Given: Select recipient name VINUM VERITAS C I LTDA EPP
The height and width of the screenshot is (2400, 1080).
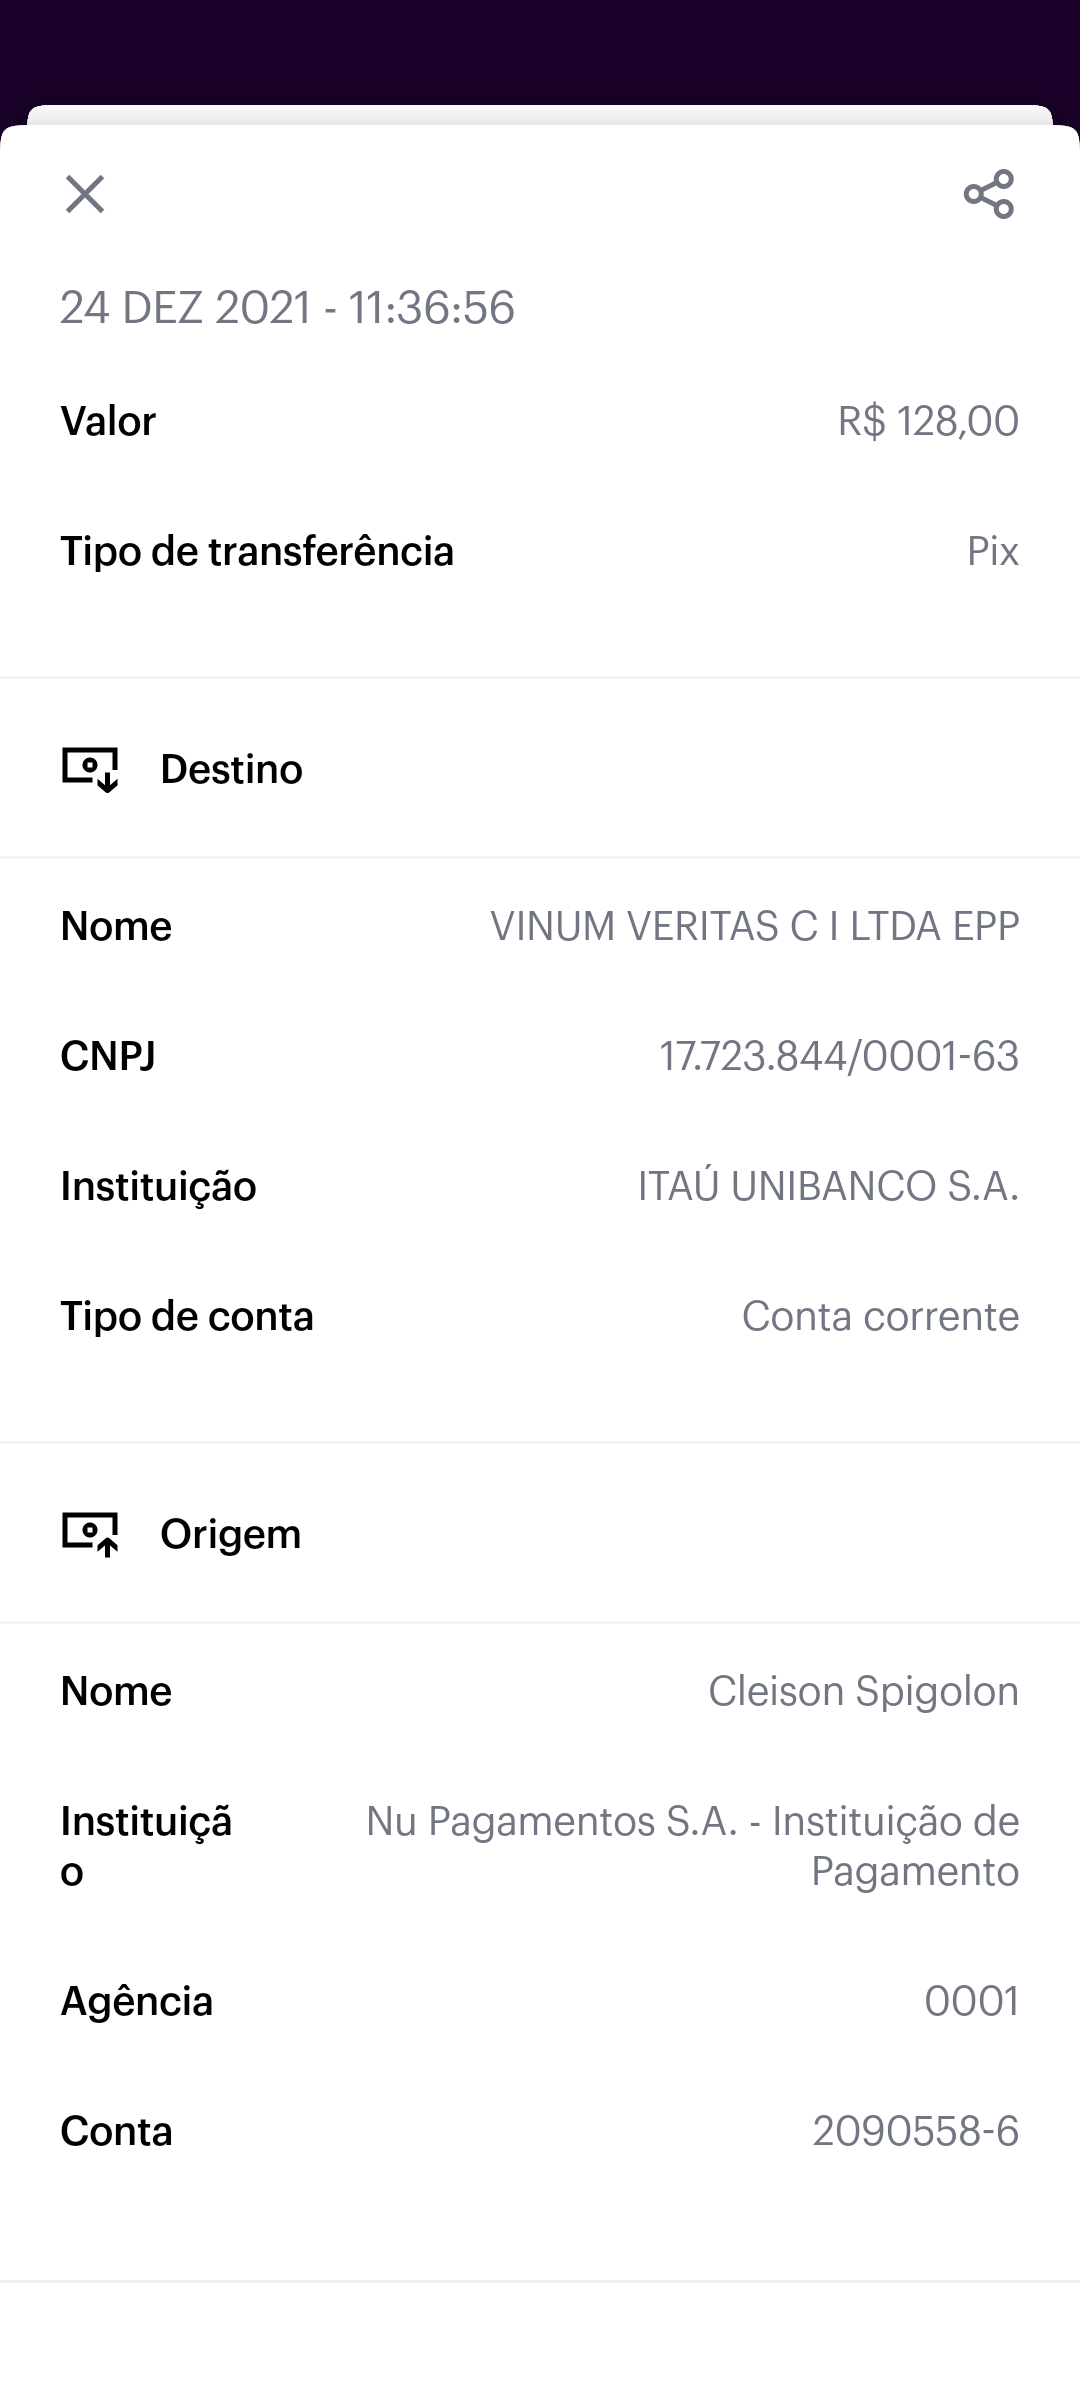Looking at the screenshot, I should tap(754, 926).
